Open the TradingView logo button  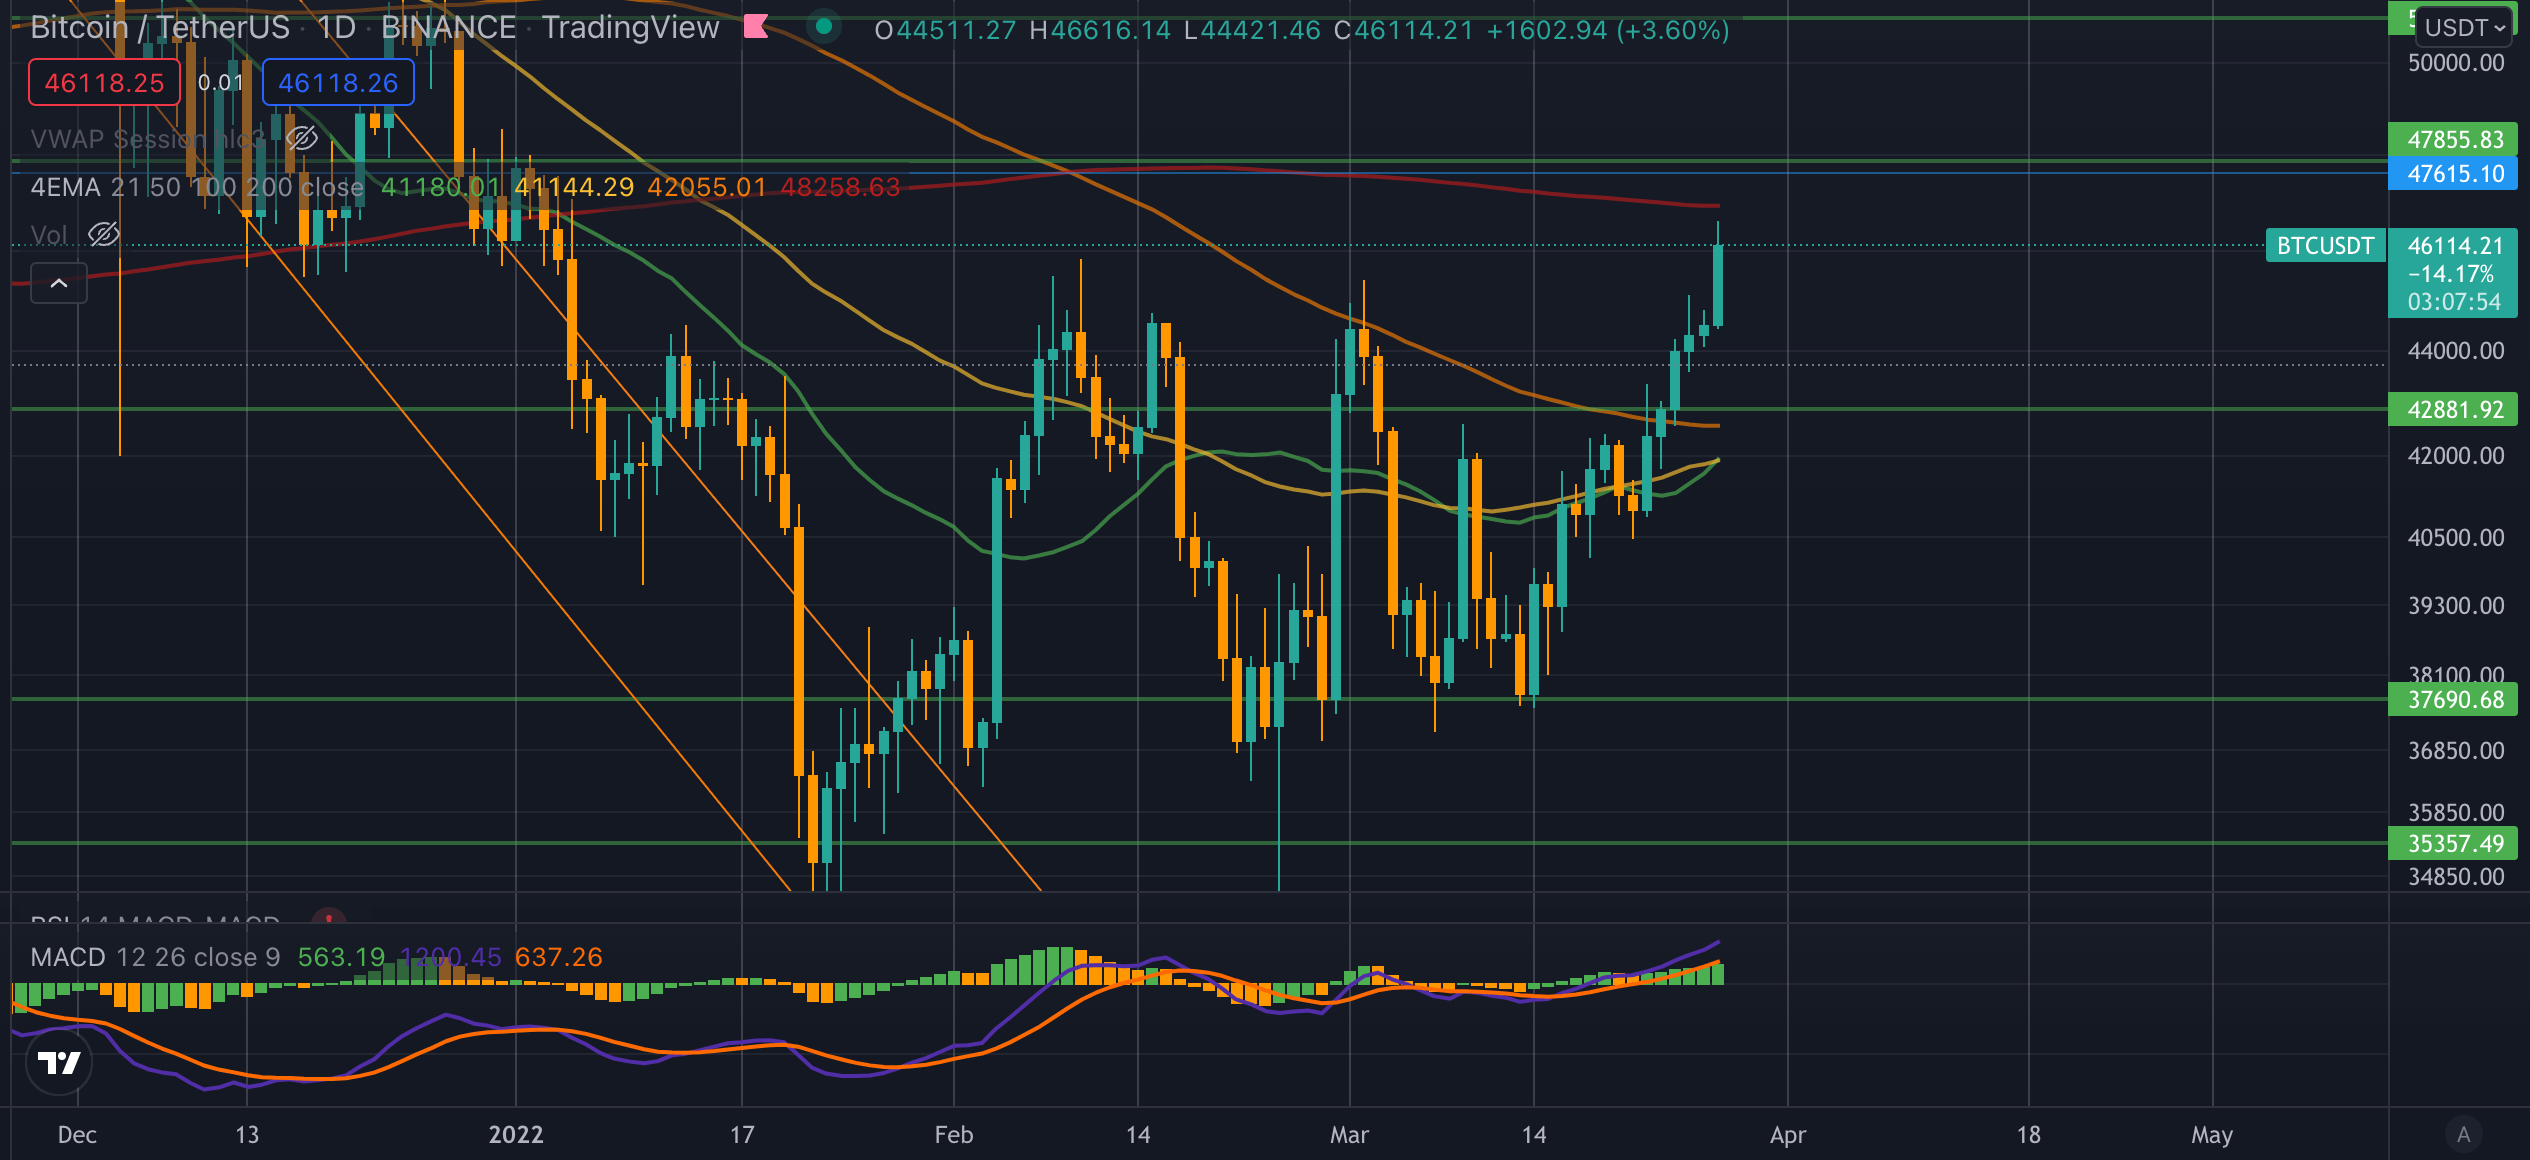click(x=59, y=1062)
